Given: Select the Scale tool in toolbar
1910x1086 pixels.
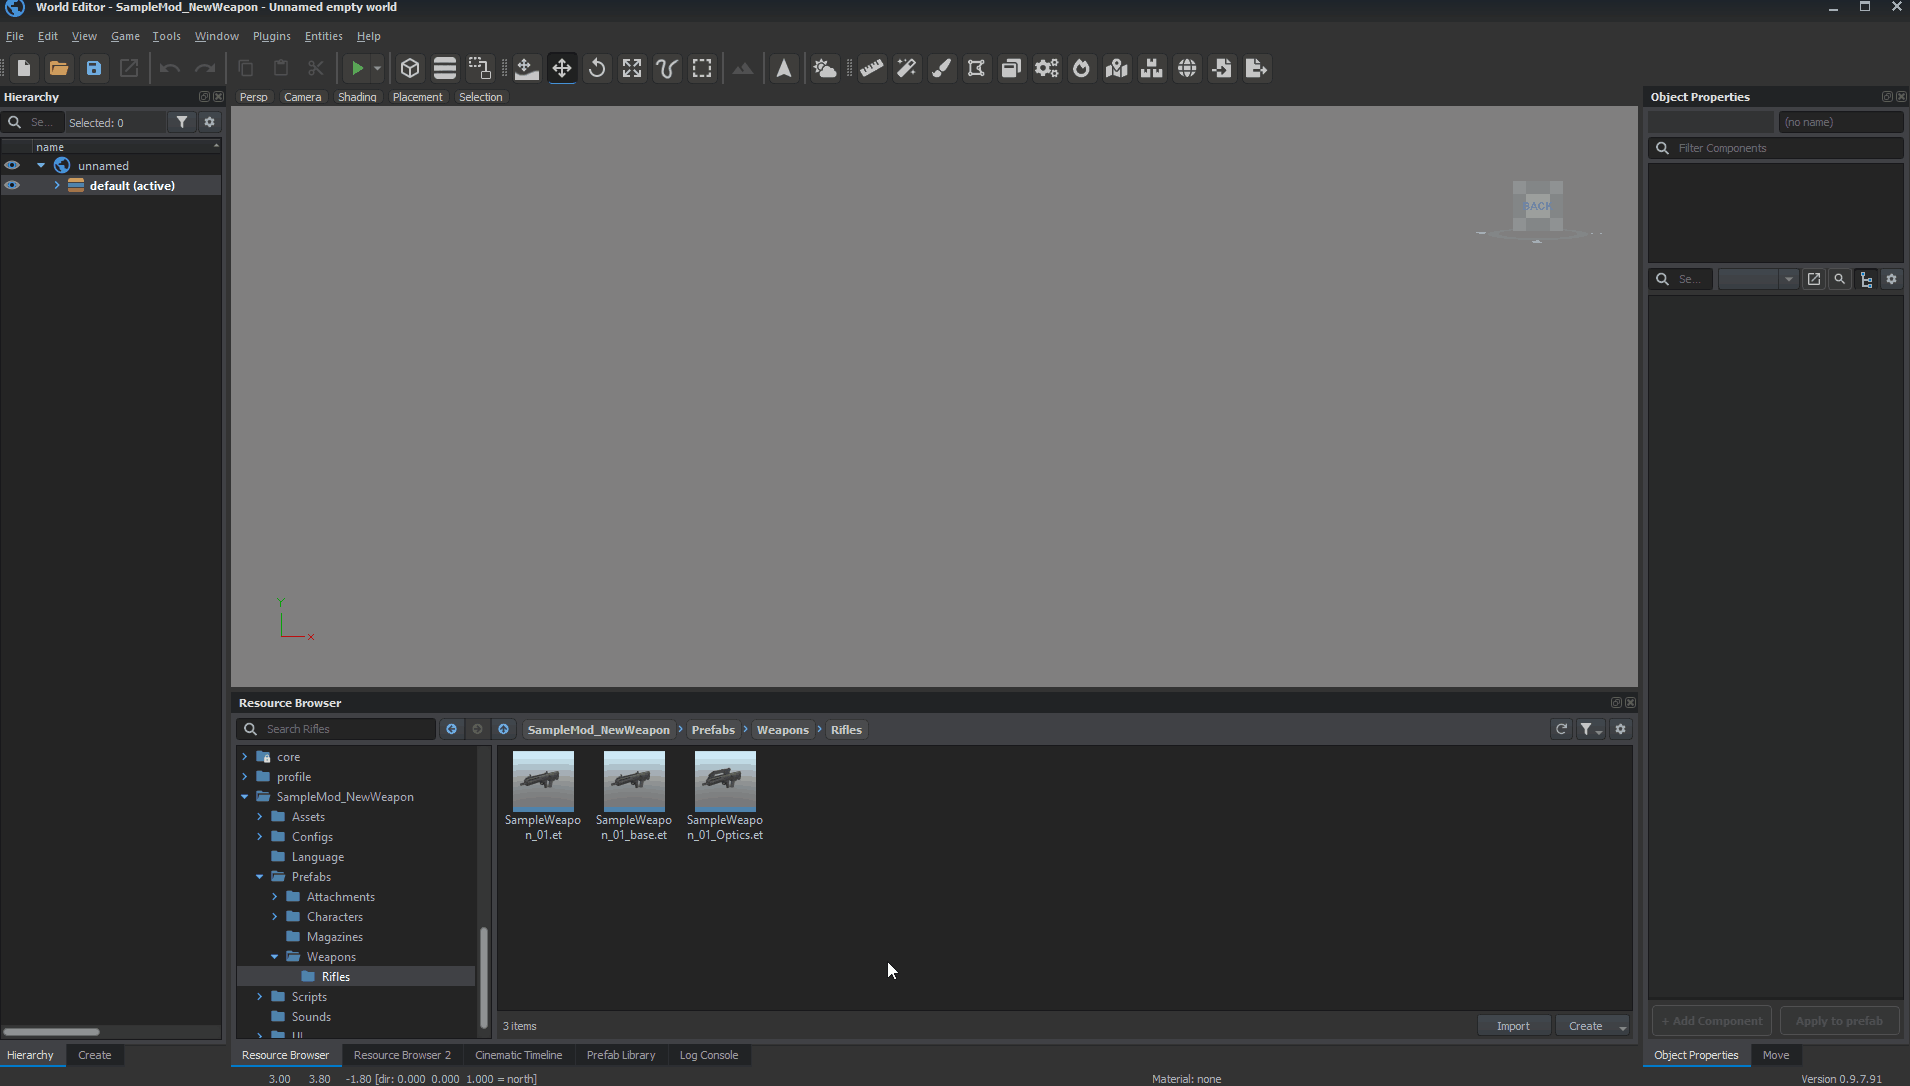Looking at the screenshot, I should [632, 69].
